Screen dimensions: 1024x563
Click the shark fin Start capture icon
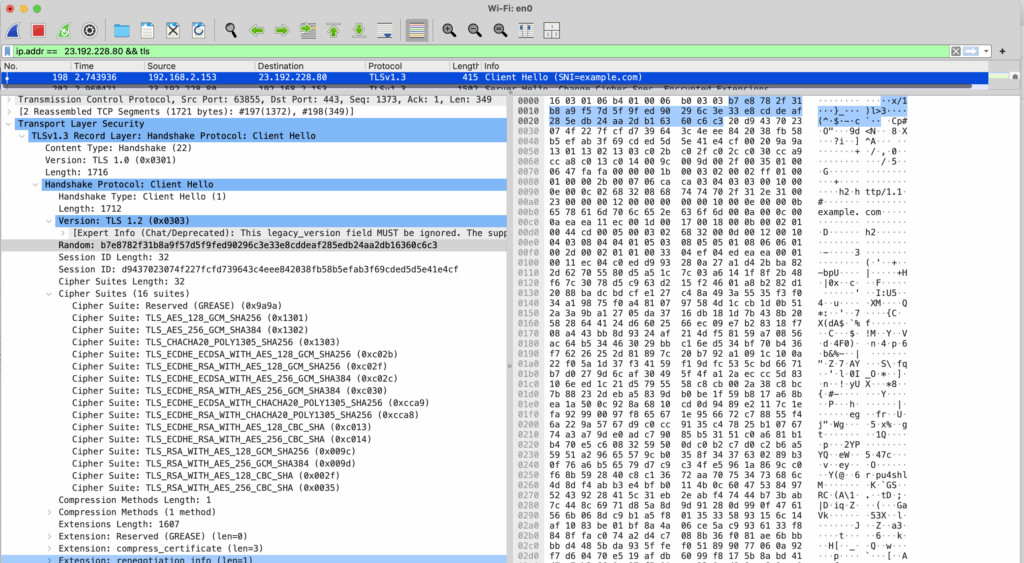pos(13,31)
